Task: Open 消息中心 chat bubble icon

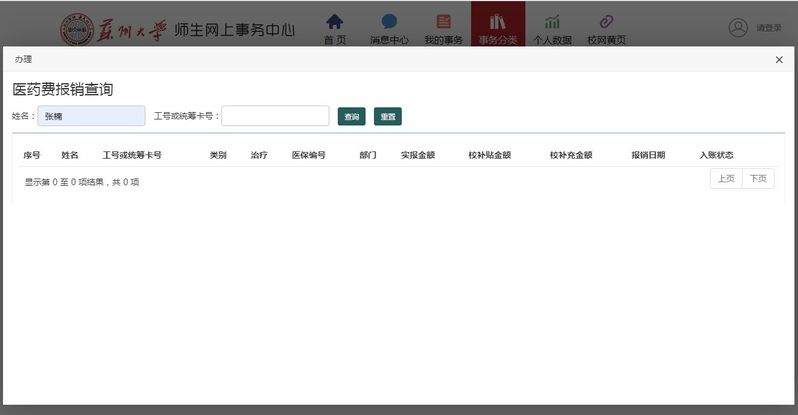Action: click(389, 22)
